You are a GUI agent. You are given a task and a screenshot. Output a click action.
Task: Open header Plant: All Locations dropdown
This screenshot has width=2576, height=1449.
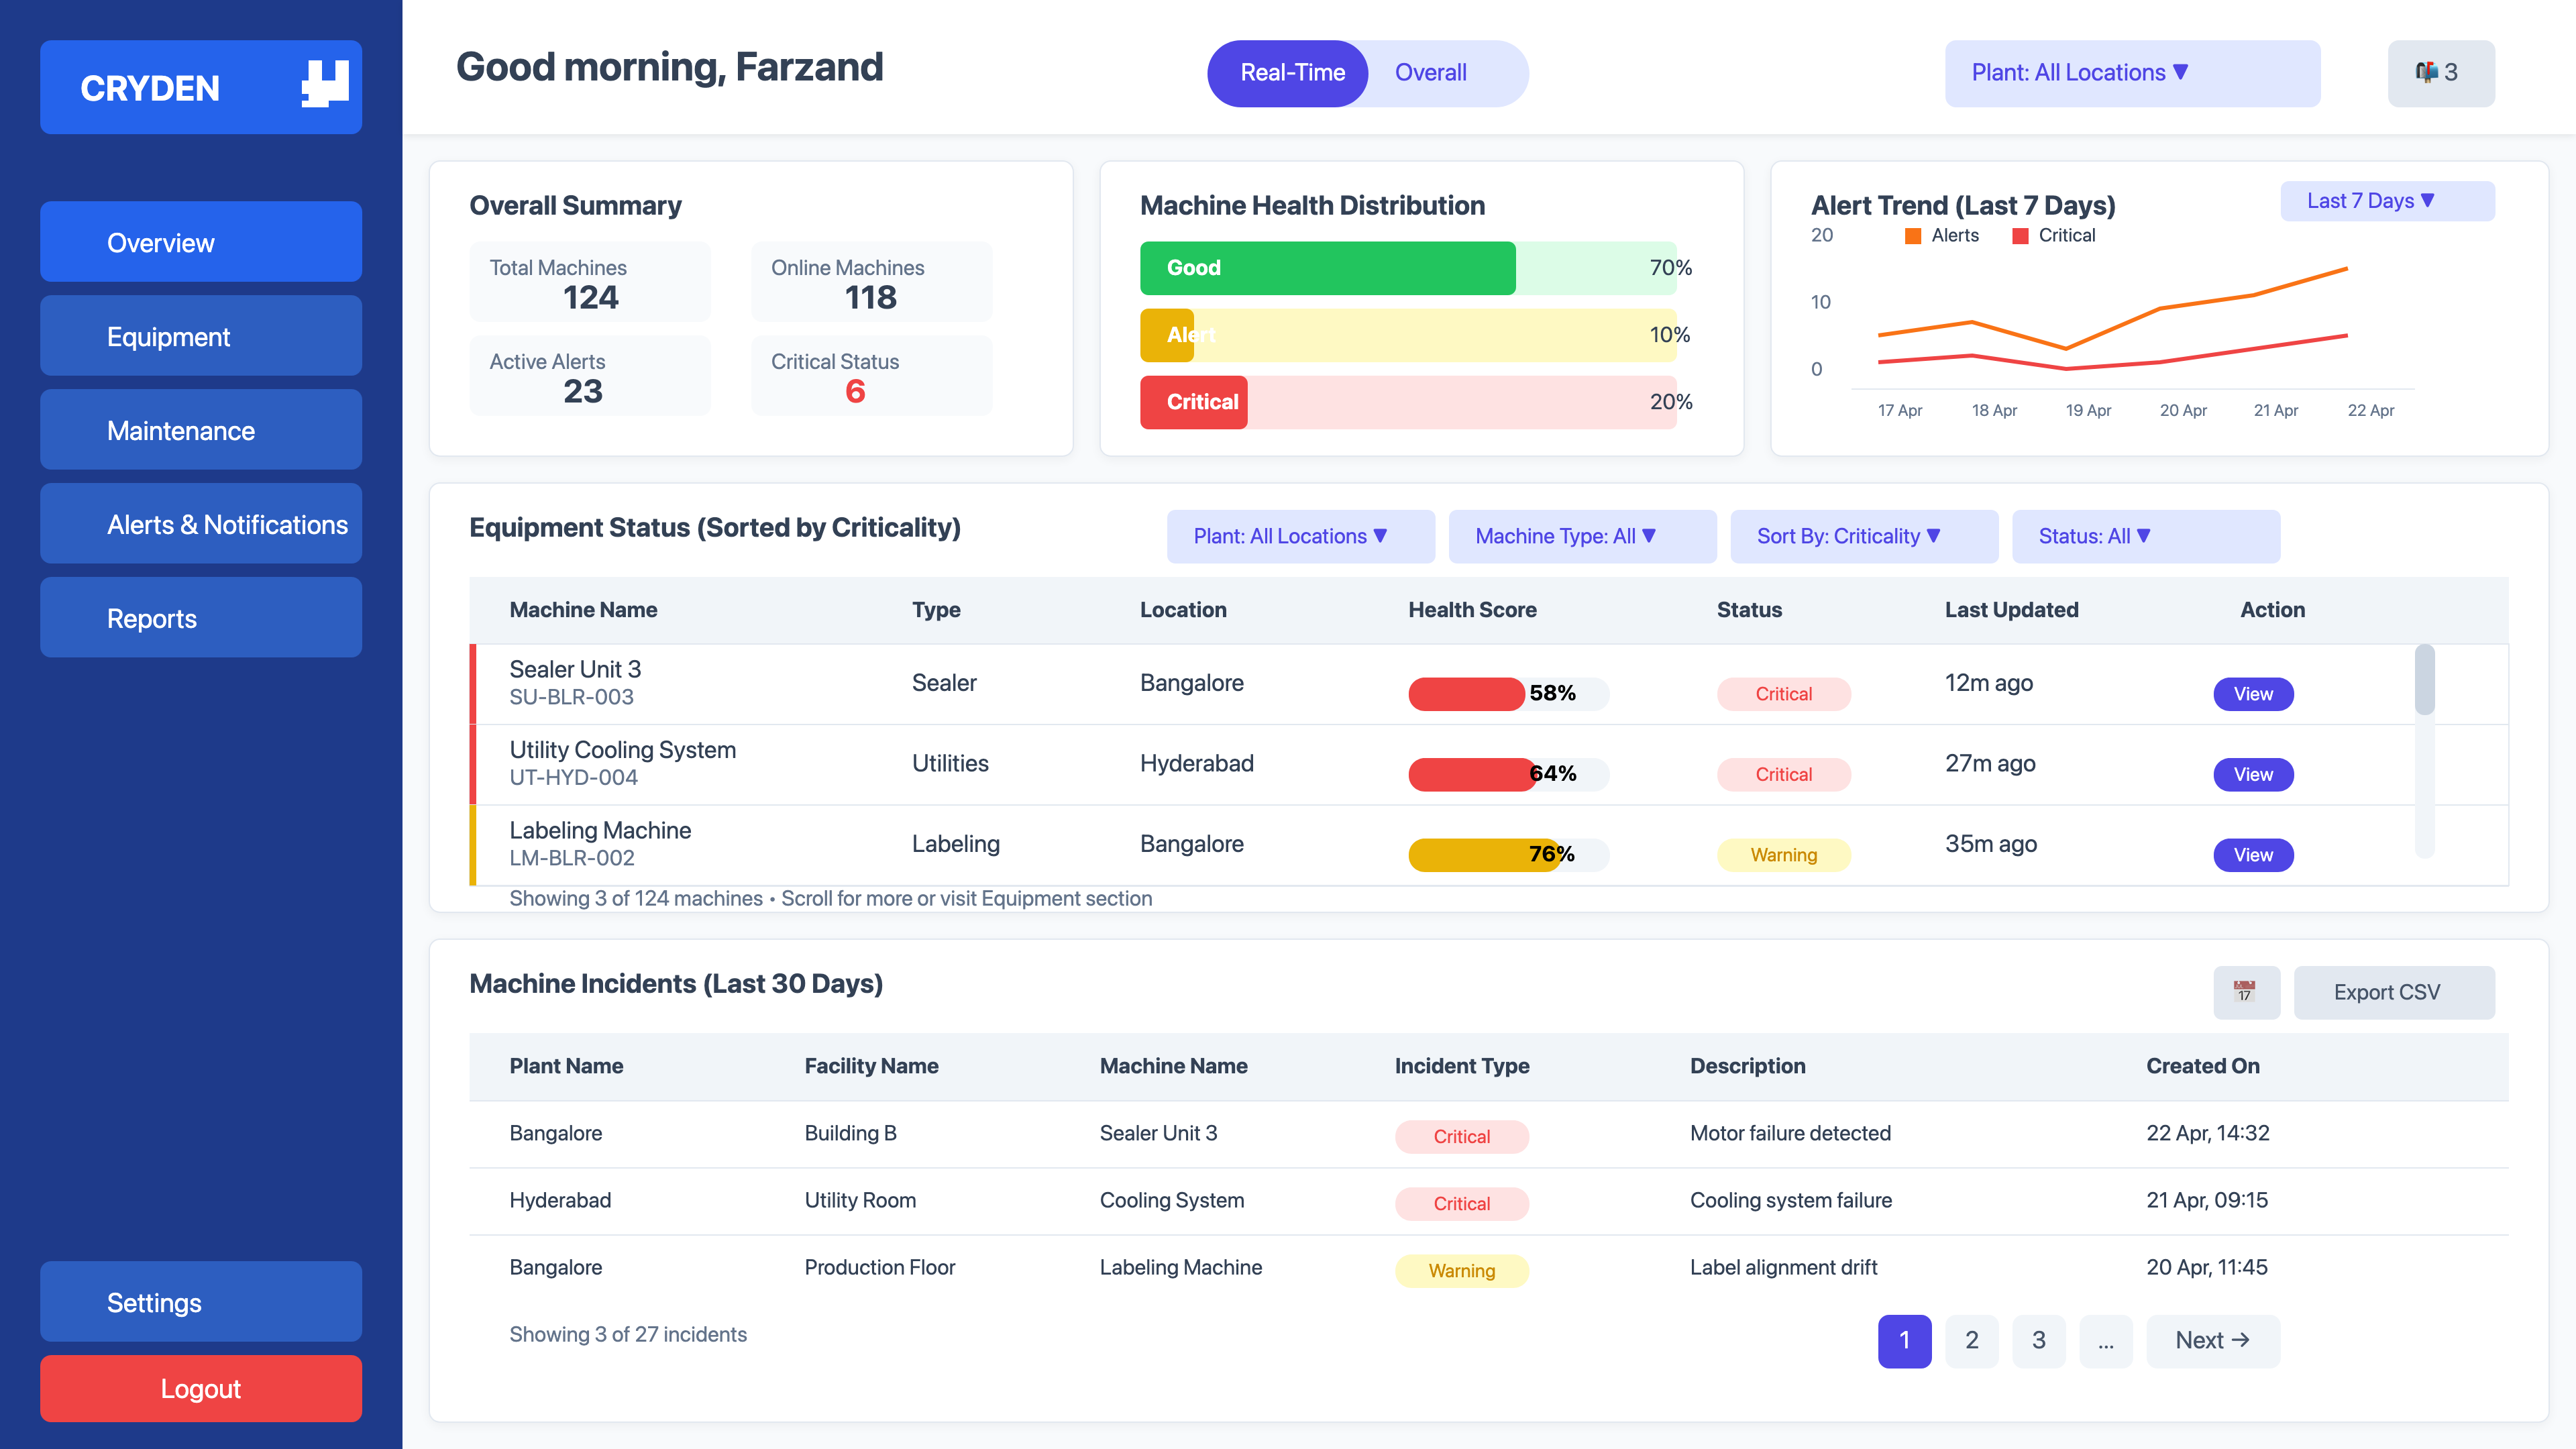(x=2132, y=73)
